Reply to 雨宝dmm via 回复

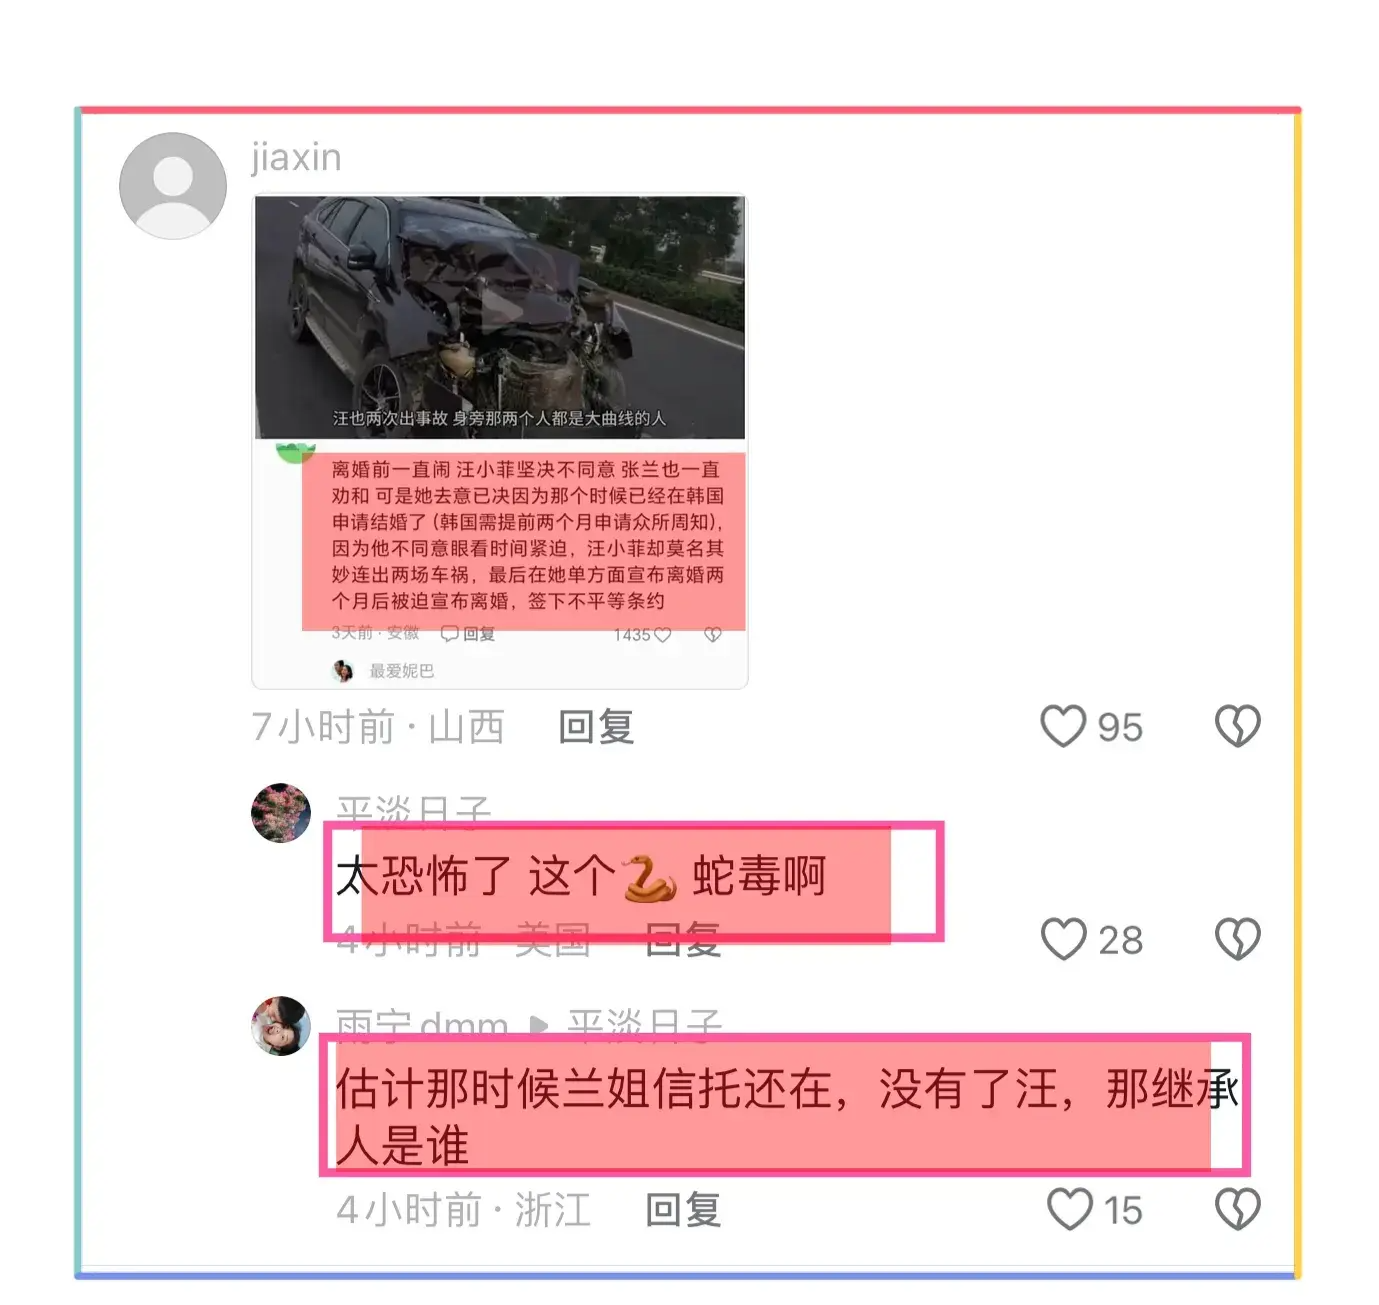tap(683, 1210)
